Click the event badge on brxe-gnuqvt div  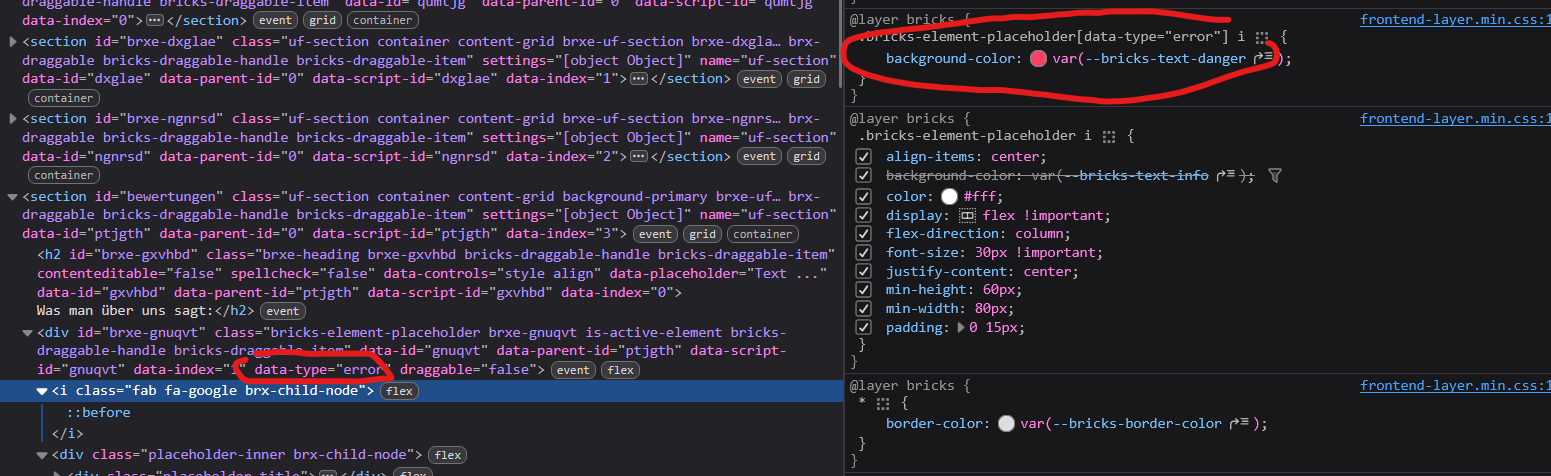(574, 370)
